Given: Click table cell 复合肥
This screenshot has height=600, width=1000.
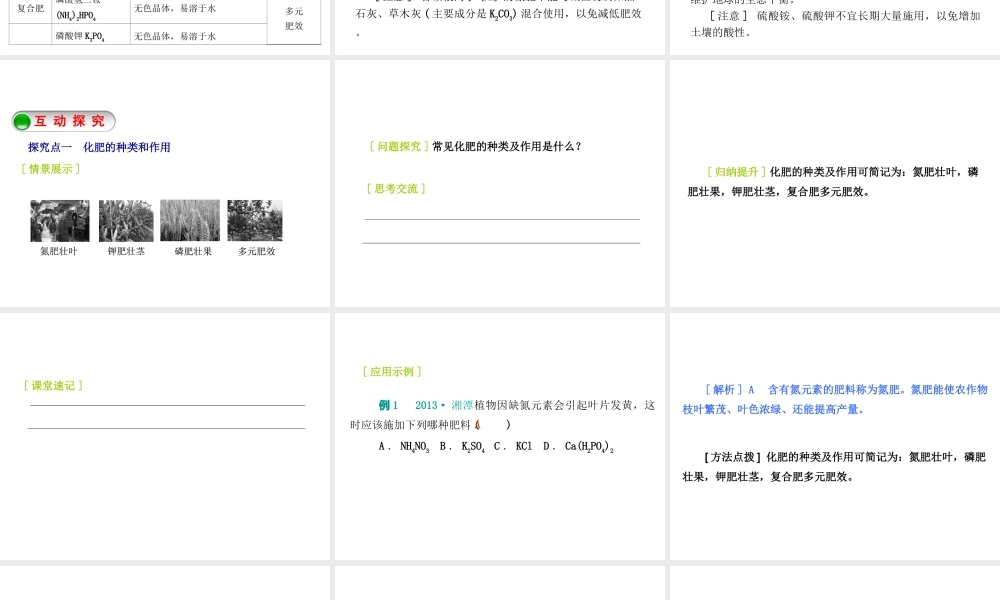Looking at the screenshot, I should tap(31, 8).
